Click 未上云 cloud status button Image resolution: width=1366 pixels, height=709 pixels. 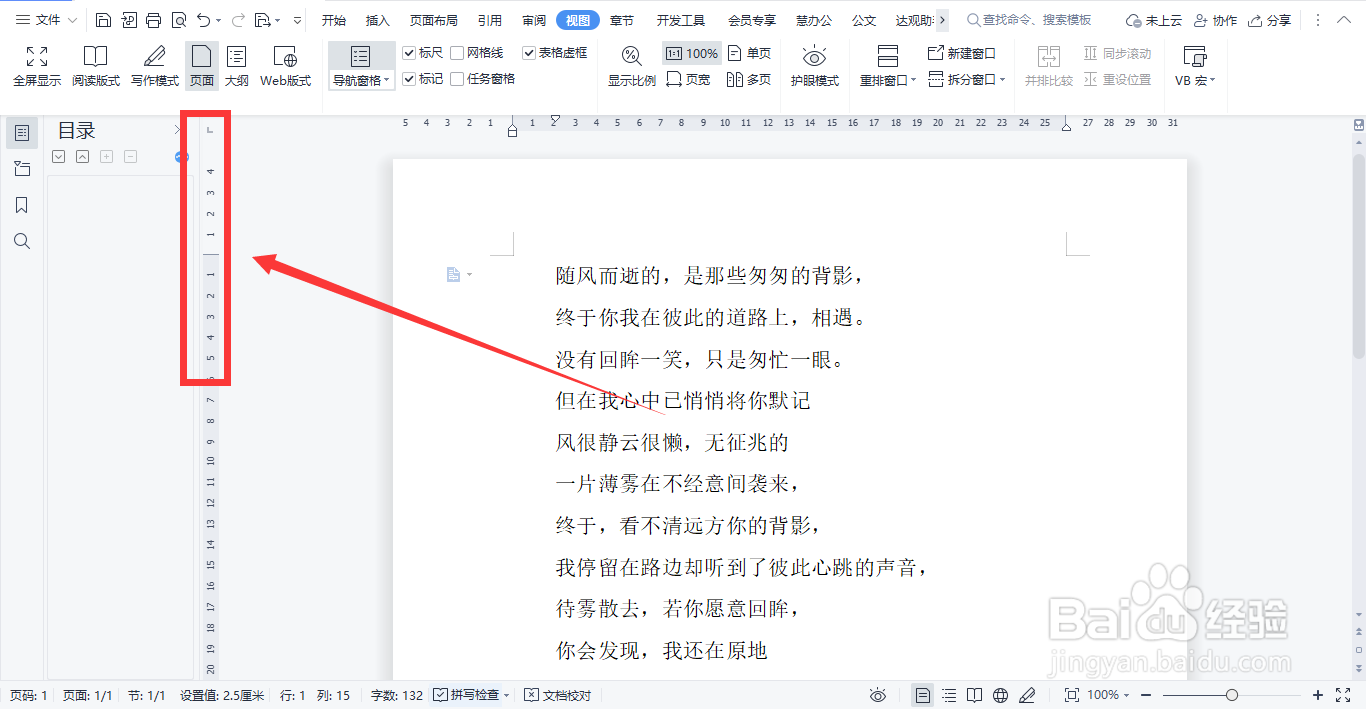tap(1153, 20)
